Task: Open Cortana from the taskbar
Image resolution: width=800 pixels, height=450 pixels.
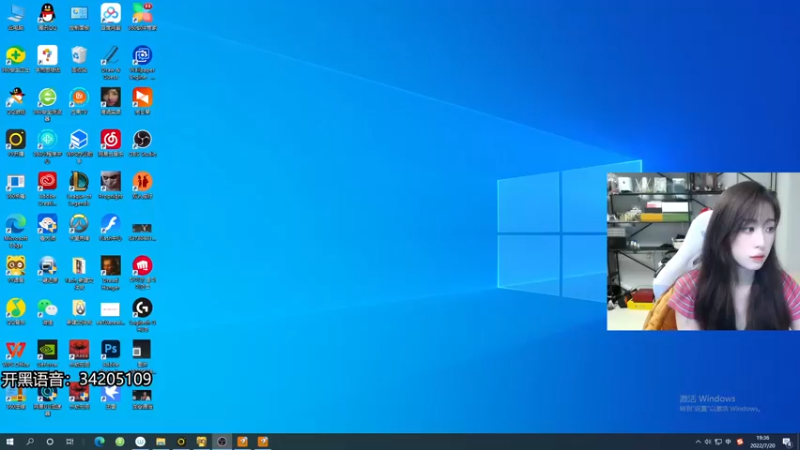Action: tap(50, 442)
